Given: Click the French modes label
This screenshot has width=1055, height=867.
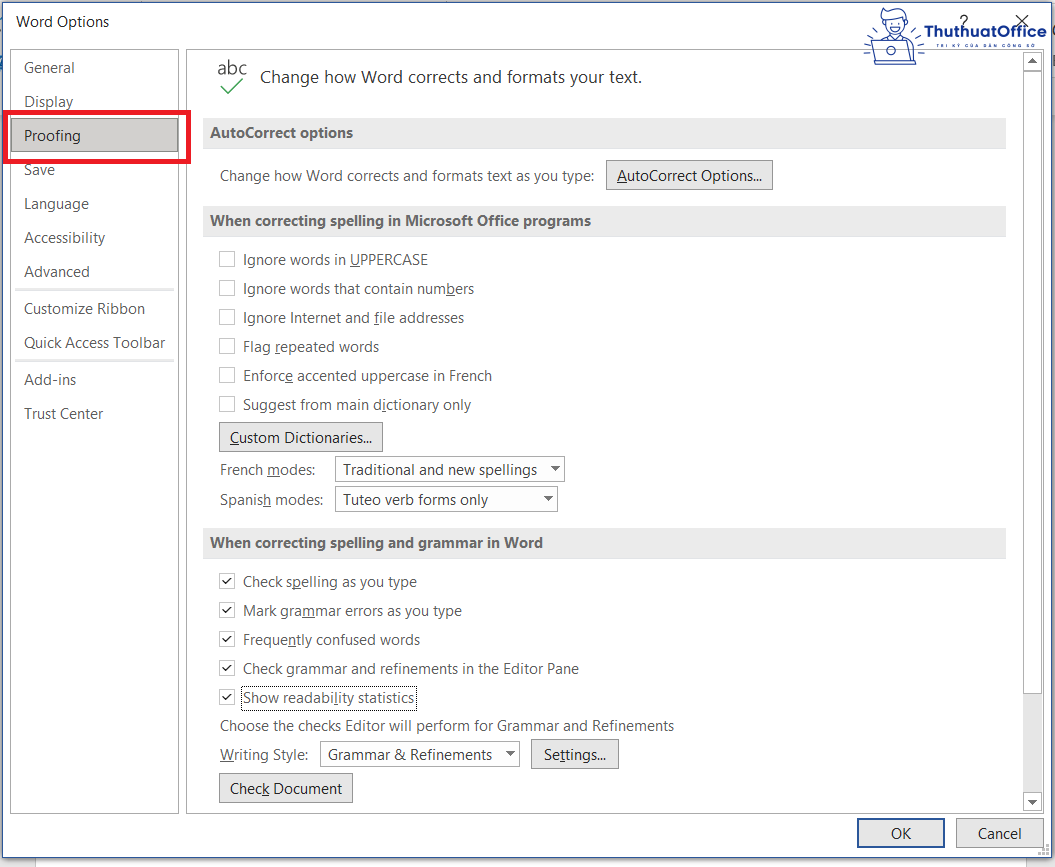Looking at the screenshot, I should [x=268, y=469].
